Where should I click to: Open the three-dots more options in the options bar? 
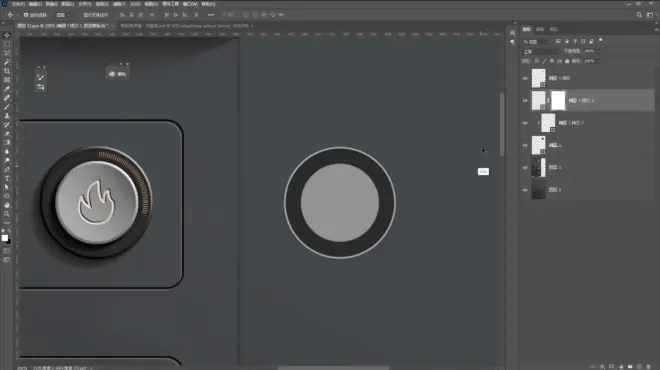[211, 15]
